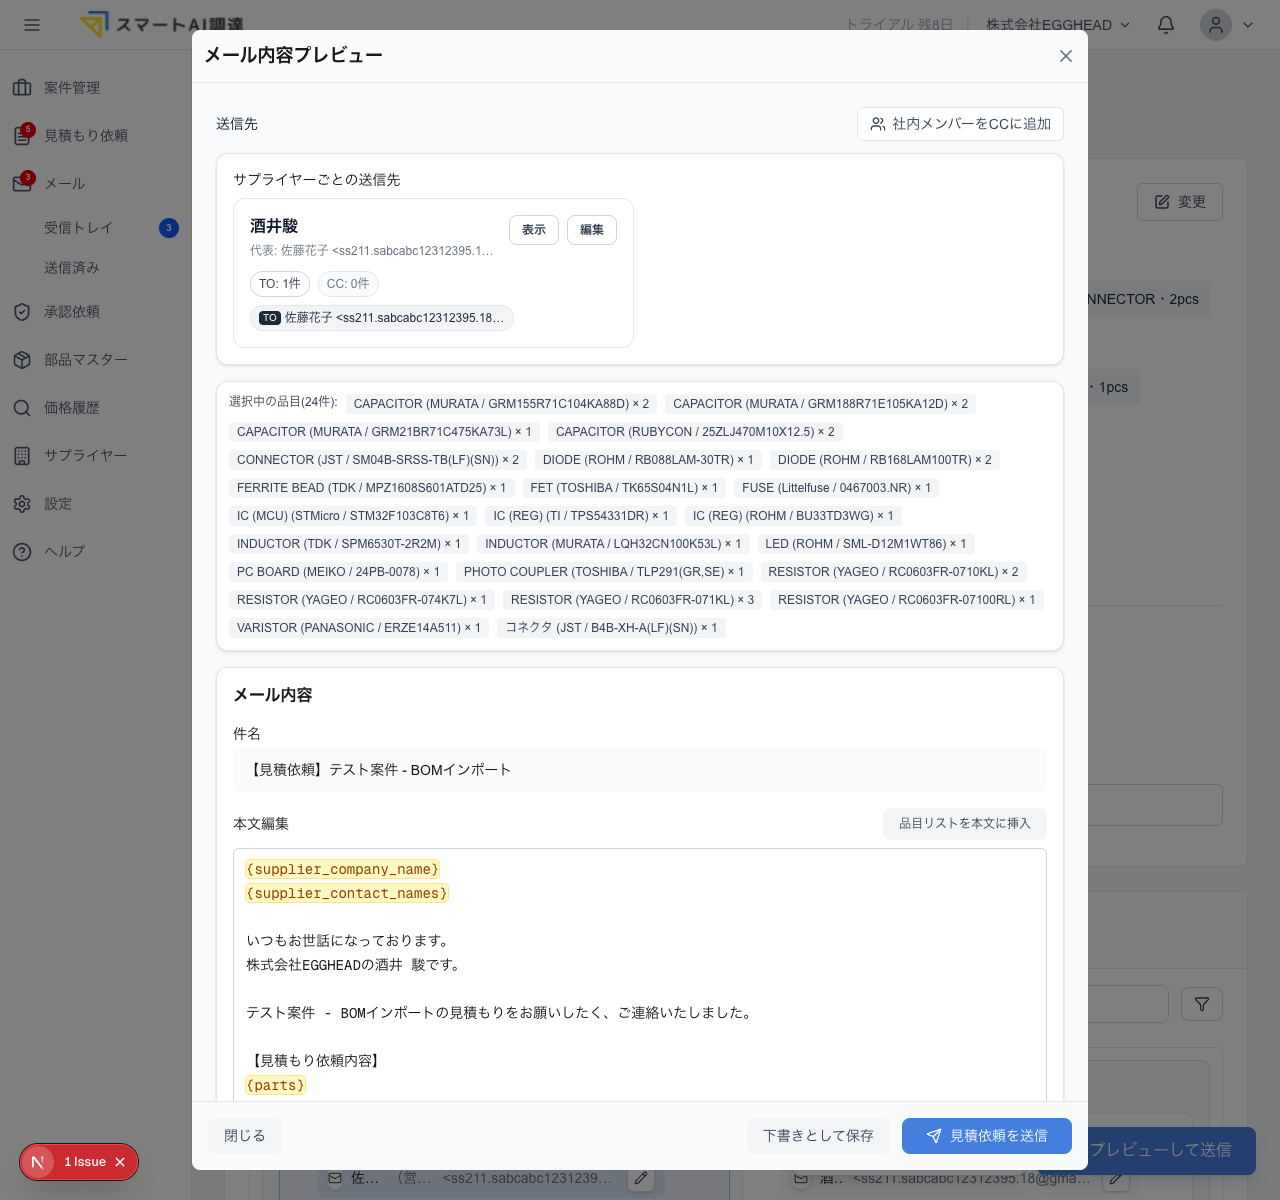Click 社内メンバーをCCに追加 button
This screenshot has height=1200, width=1280.
pyautogui.click(x=960, y=124)
